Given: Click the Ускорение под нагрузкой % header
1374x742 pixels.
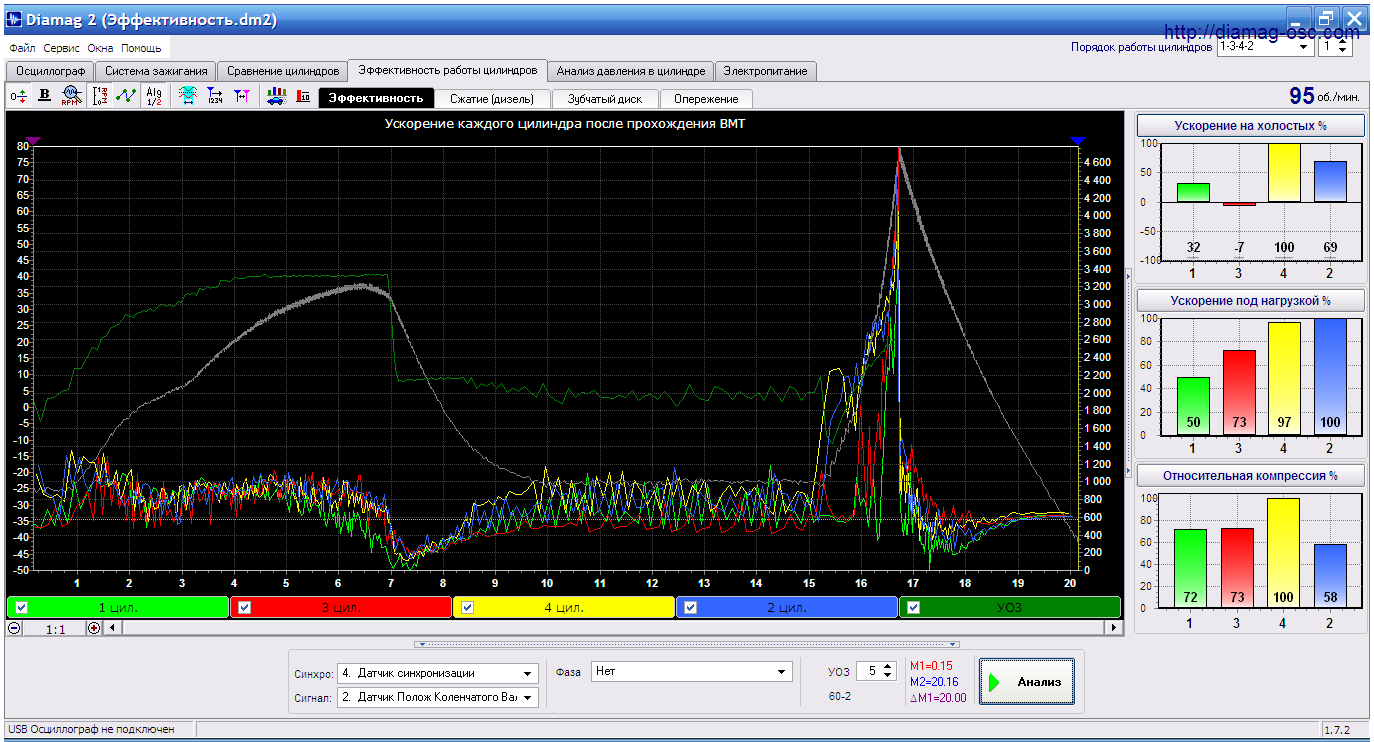Looking at the screenshot, I should (1251, 300).
